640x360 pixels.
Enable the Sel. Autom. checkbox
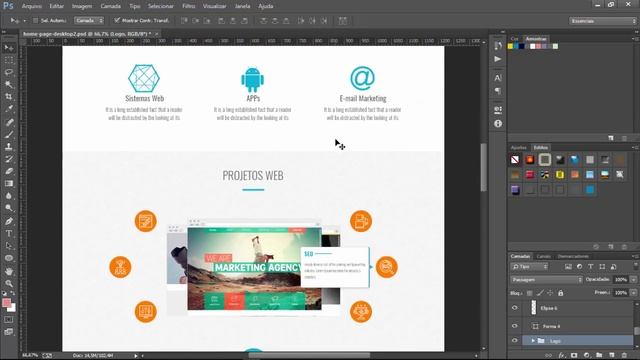pyautogui.click(x=35, y=20)
